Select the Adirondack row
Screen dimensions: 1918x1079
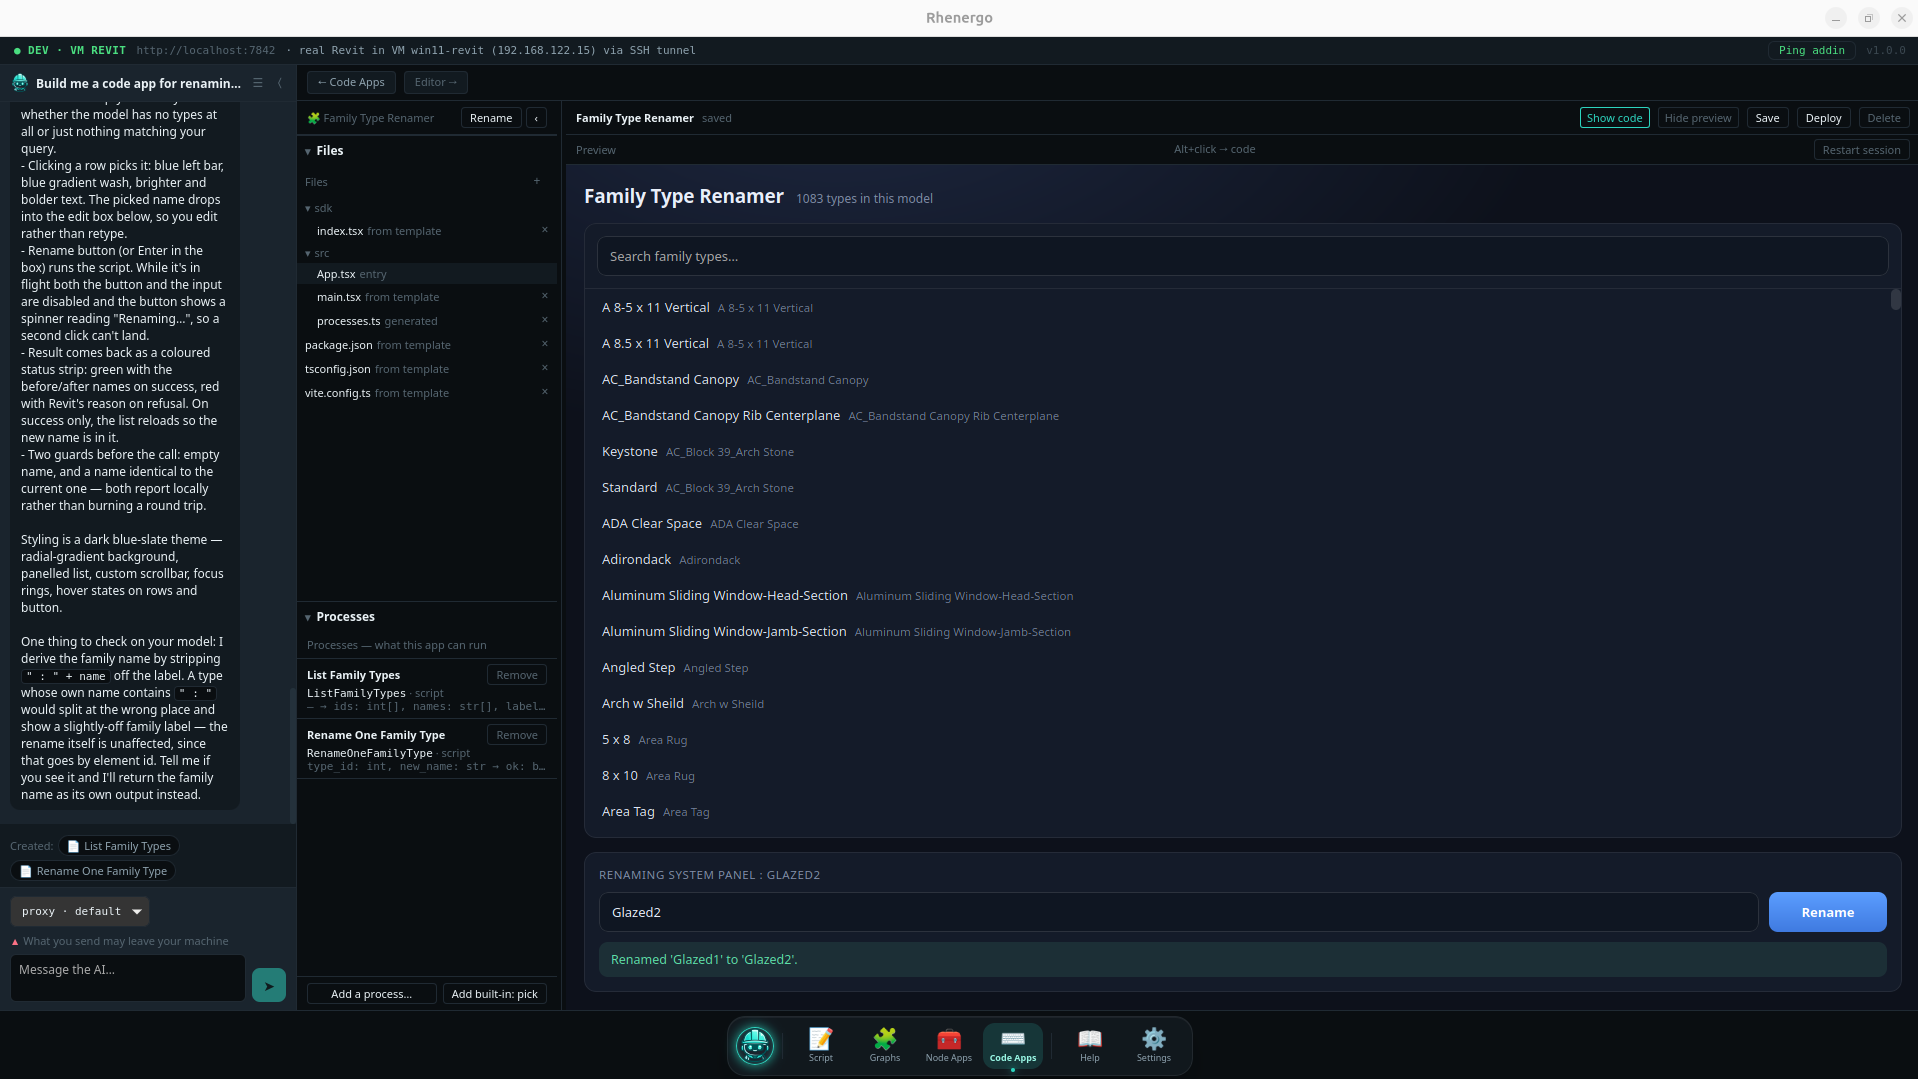(x=1240, y=560)
